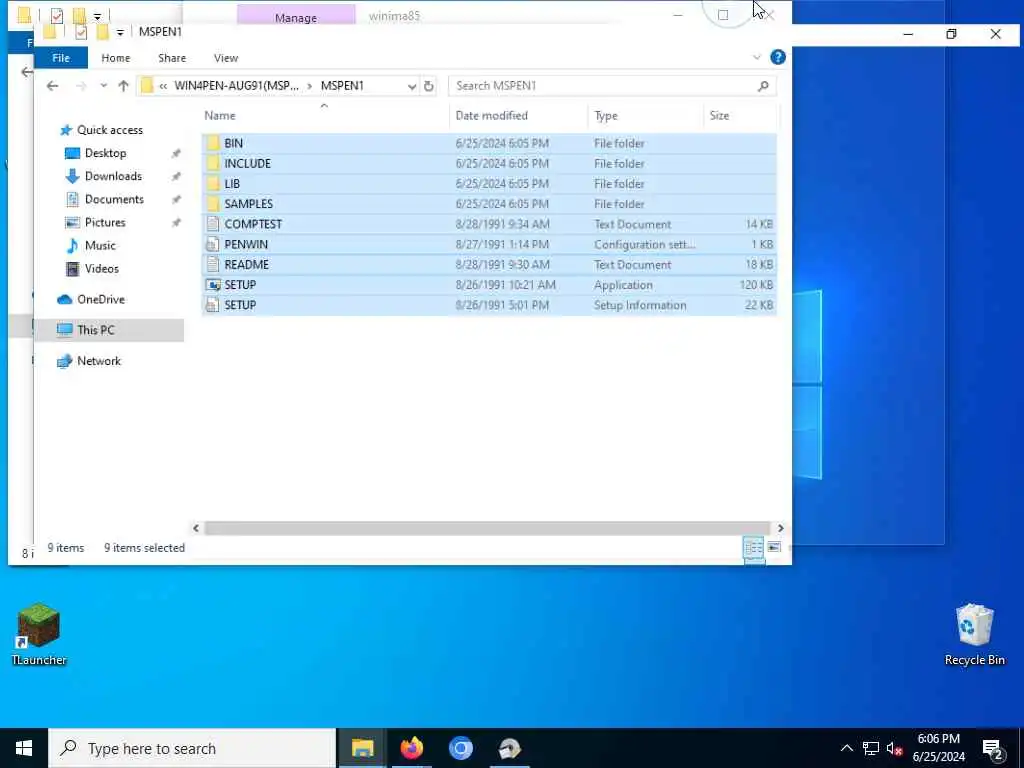Sort by the Type column header

[x=646, y=116]
